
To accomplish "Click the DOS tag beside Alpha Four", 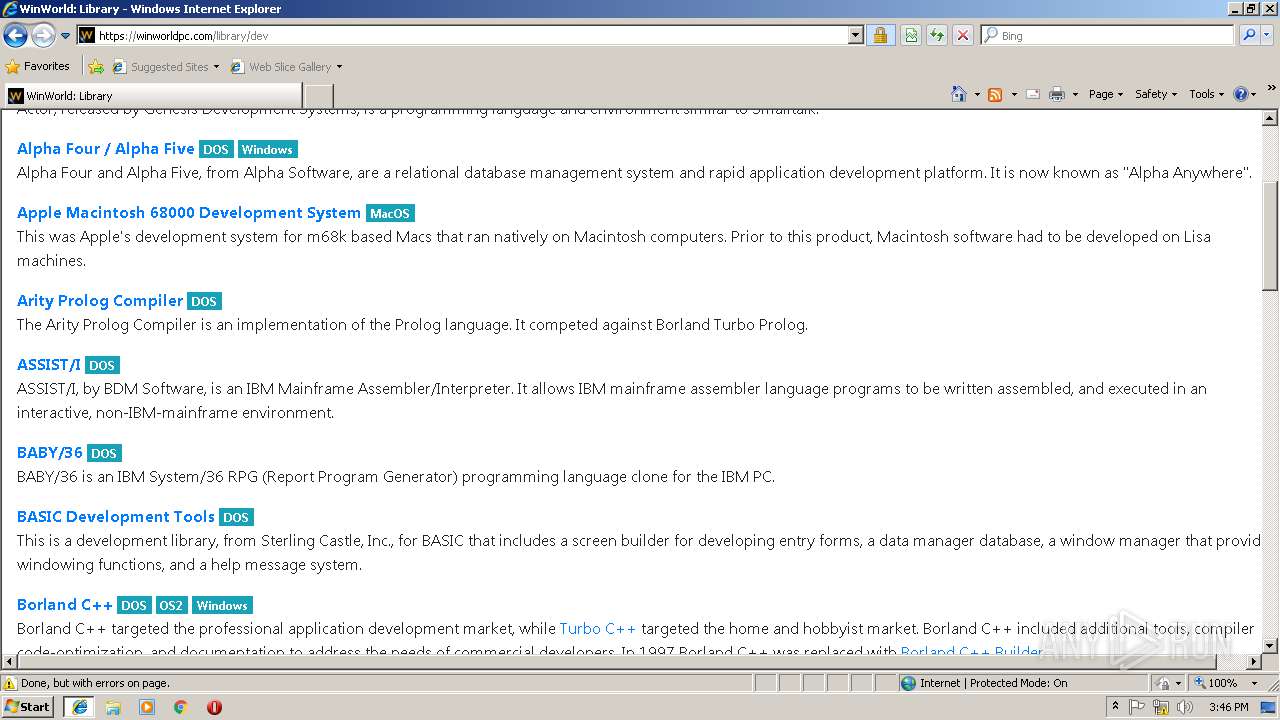I will click(x=216, y=149).
